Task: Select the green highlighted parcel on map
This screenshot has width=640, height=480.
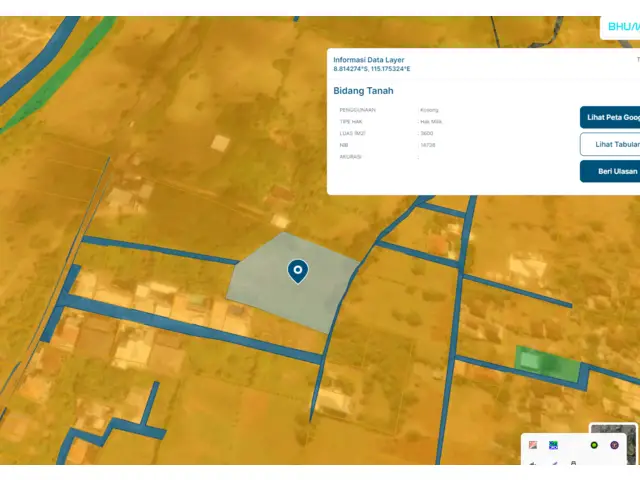Action: 545,363
